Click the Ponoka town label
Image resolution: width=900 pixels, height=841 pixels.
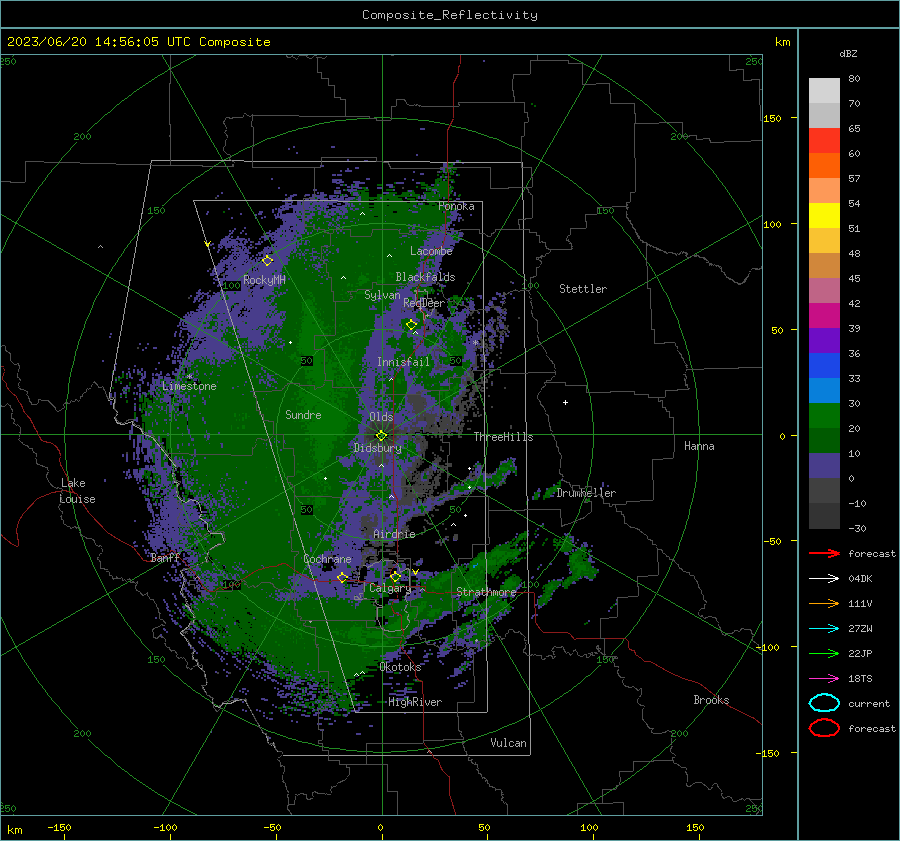tap(456, 206)
